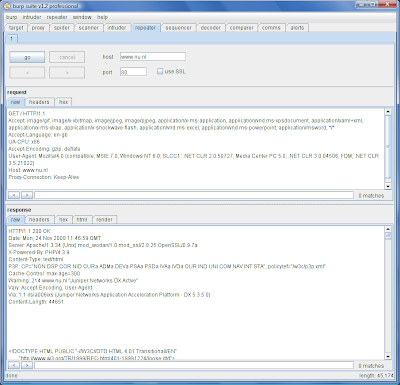
Task: Click the Accept-Language: en-gb header line
Action: pyautogui.click(x=38, y=135)
